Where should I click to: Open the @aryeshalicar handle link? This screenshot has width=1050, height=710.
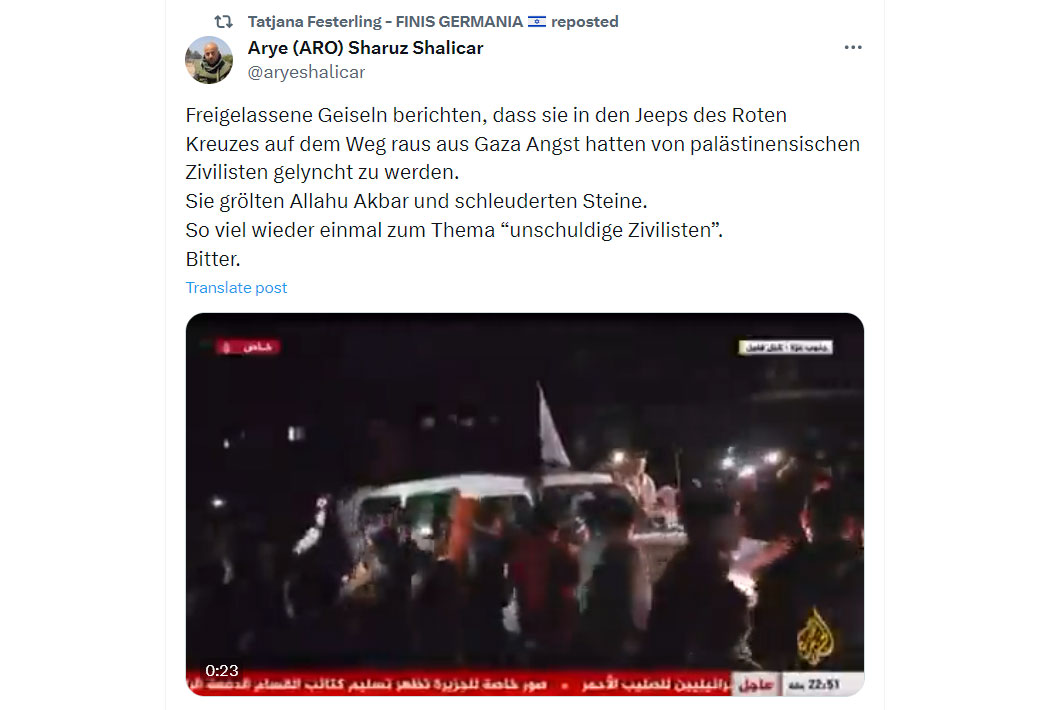(306, 72)
